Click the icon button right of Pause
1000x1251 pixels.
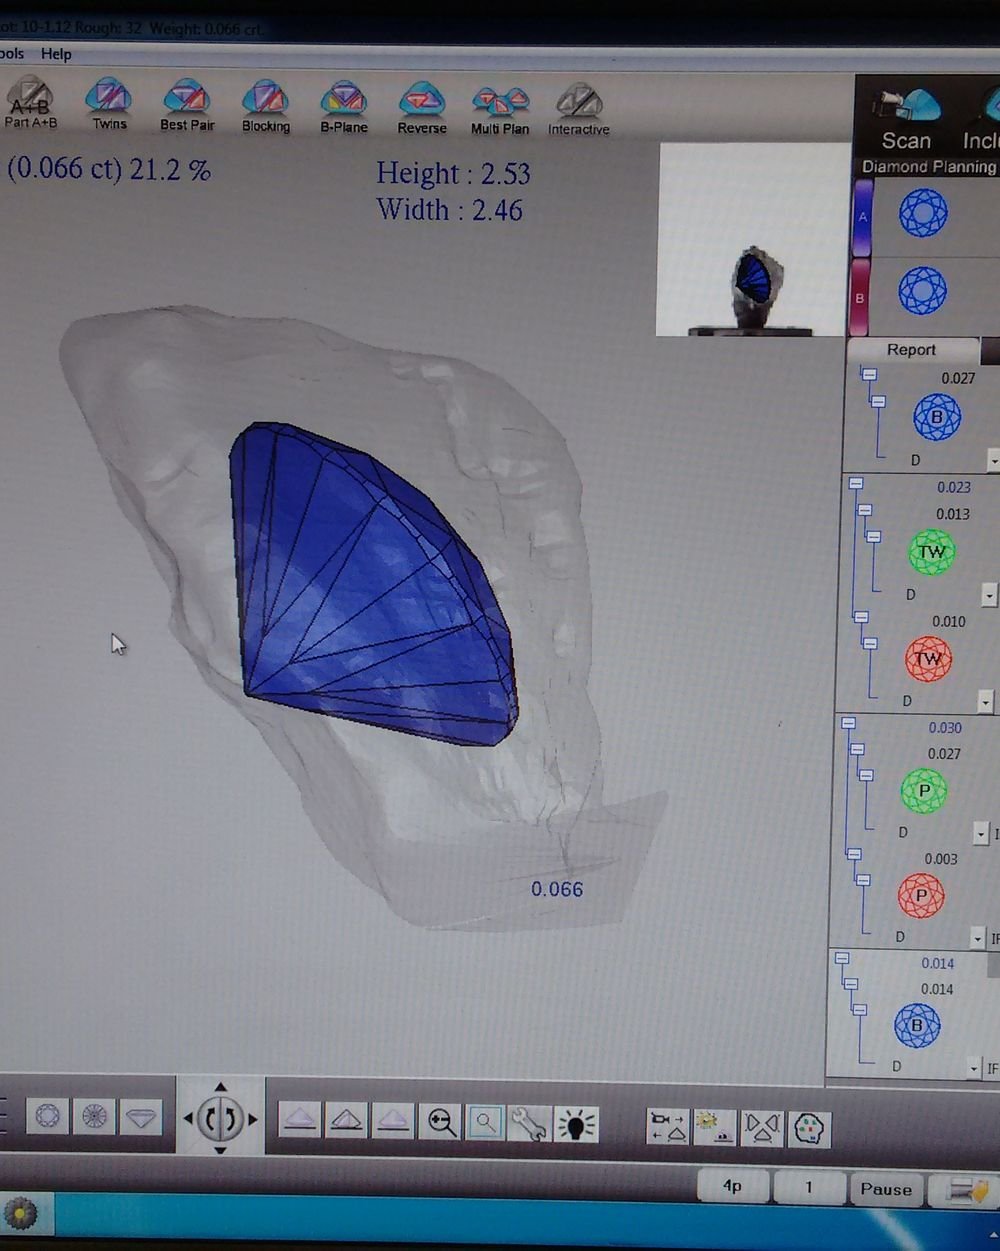(x=966, y=1191)
